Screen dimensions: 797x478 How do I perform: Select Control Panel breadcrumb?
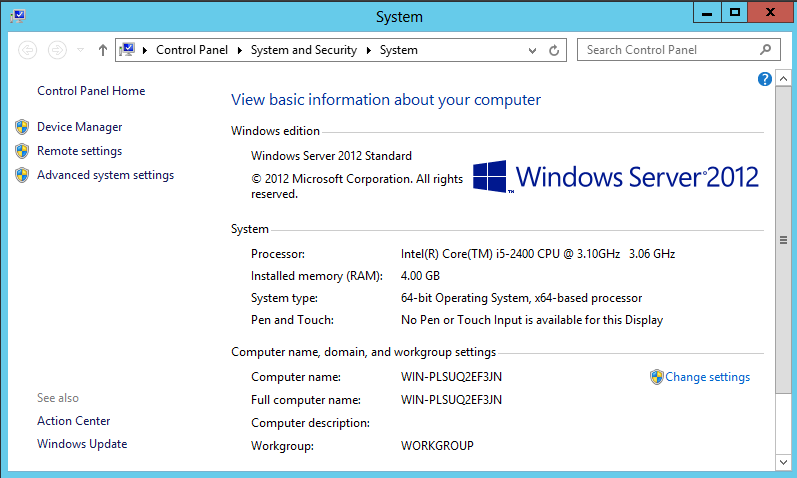[x=192, y=50]
